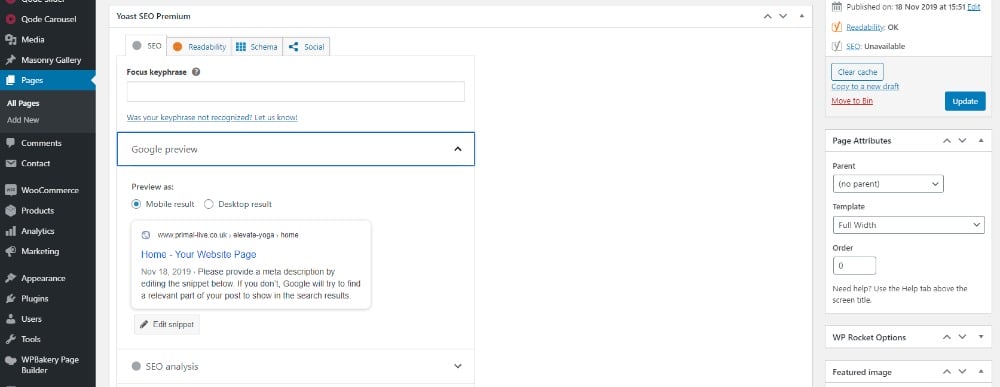Switch to the Yoast SEO tab

tap(146, 46)
